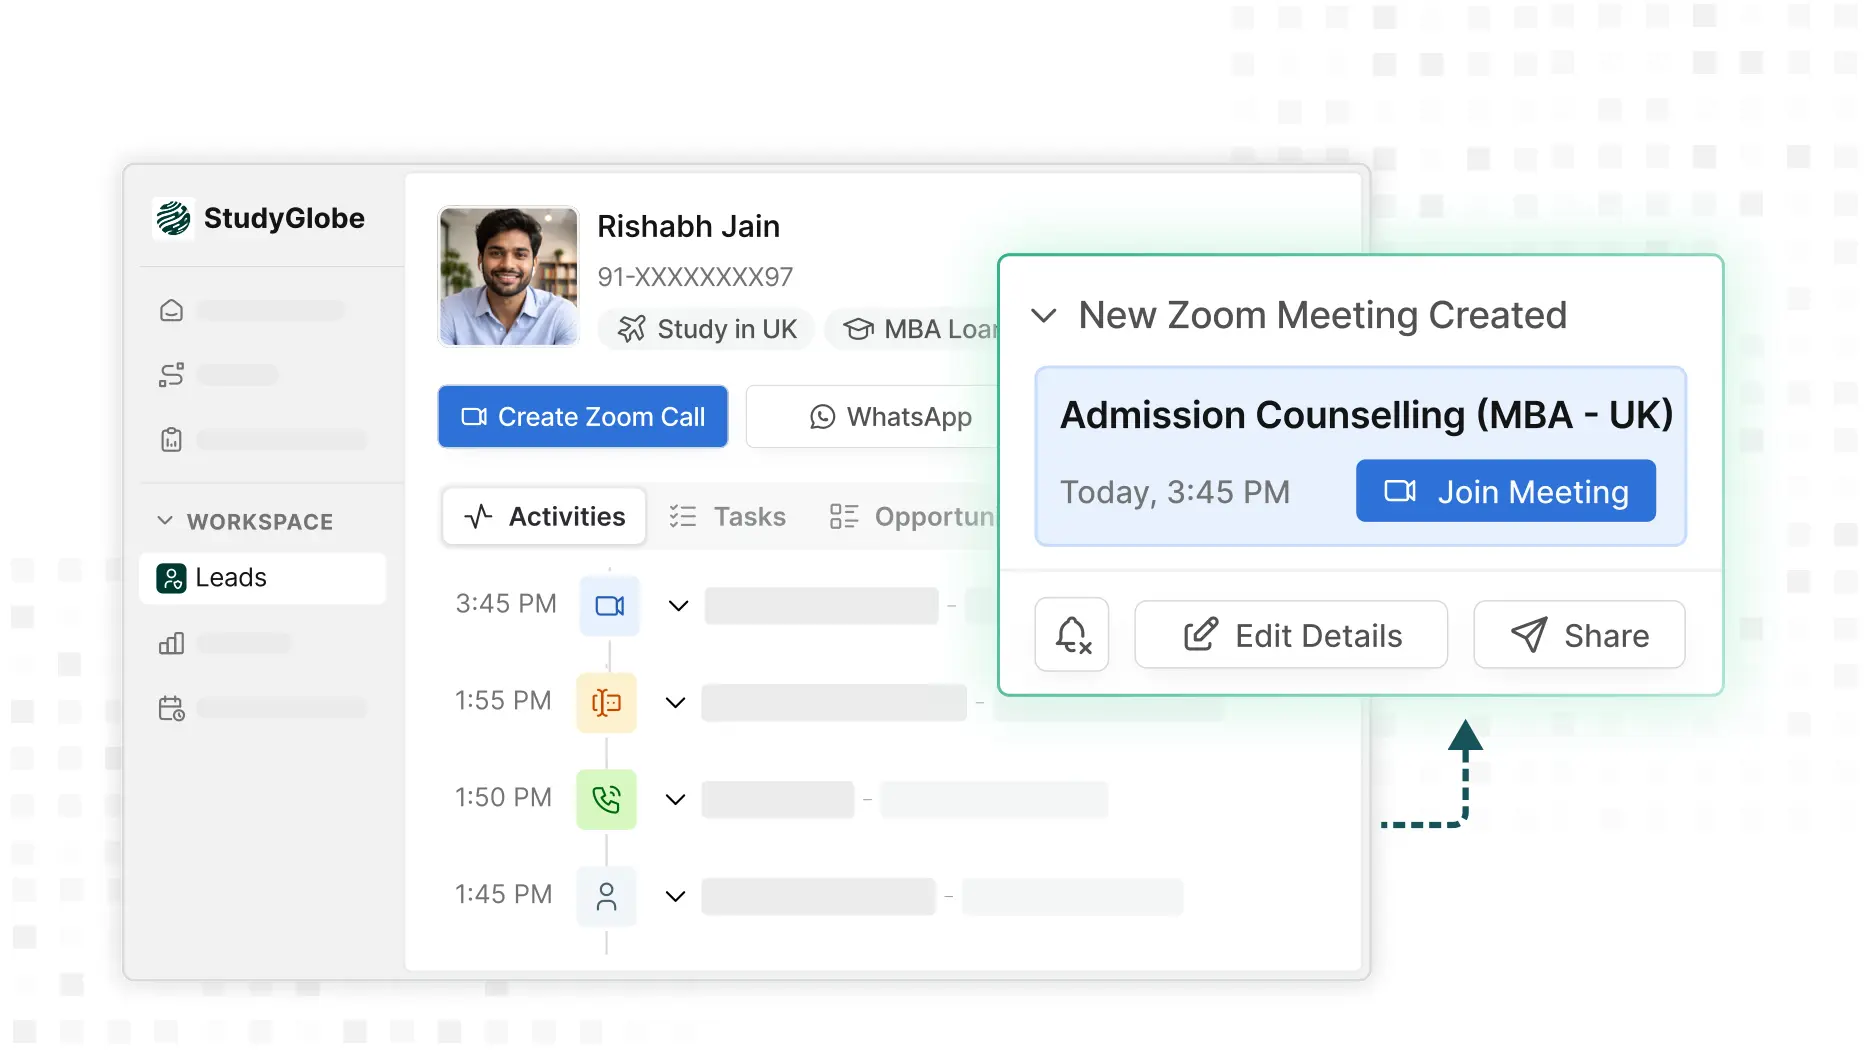Image resolution: width=1875 pixels, height=1050 pixels.
Task: Click the MBA Loan tag
Action: [x=914, y=329]
